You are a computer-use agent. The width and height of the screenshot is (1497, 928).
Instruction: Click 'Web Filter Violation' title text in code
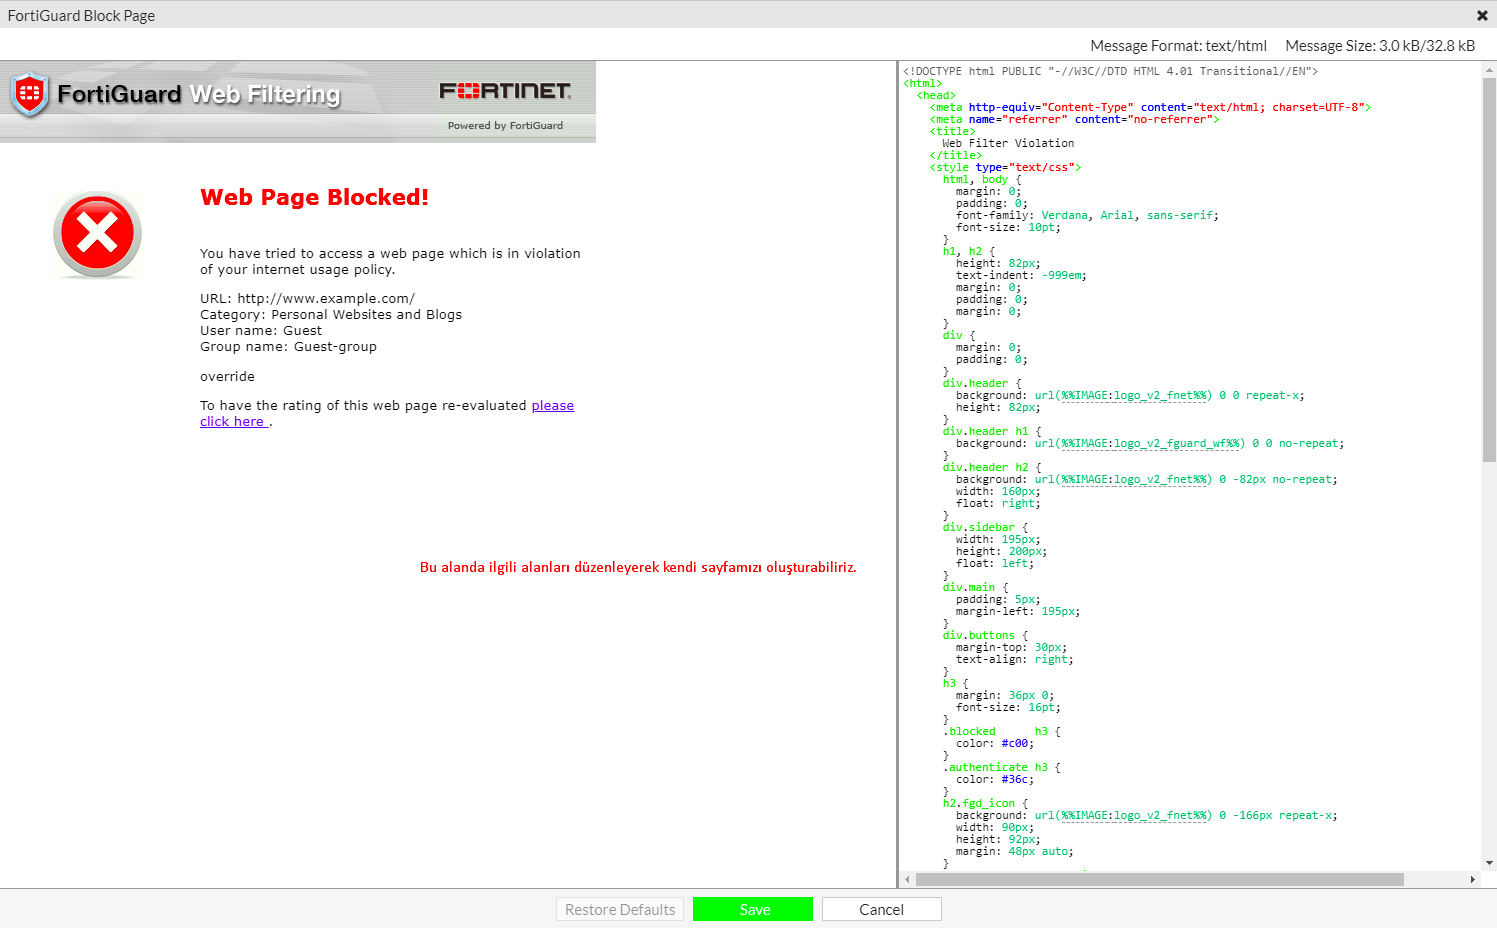[x=1008, y=143]
